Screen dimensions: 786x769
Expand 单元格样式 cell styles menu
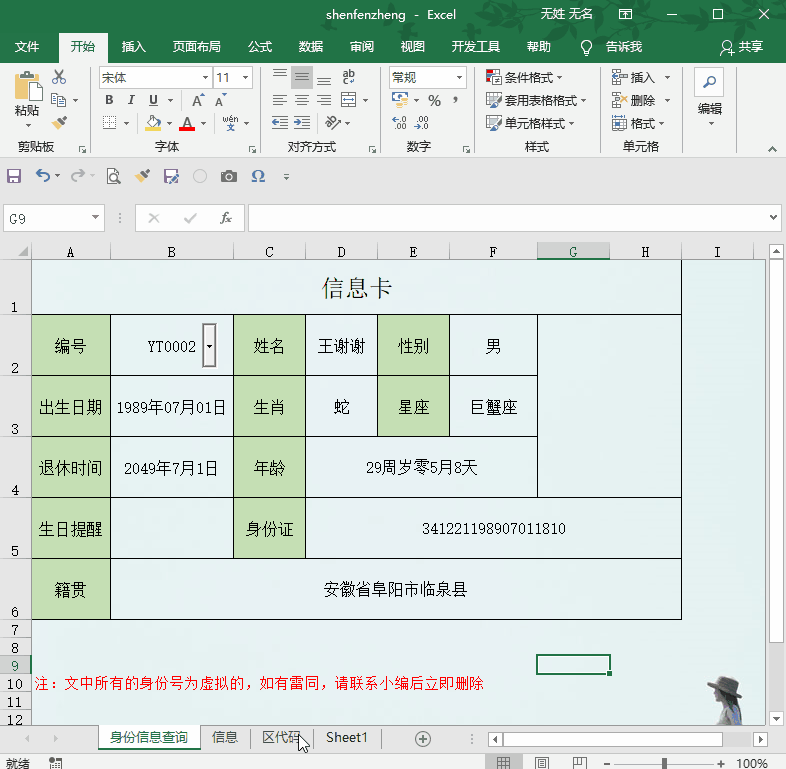530,123
